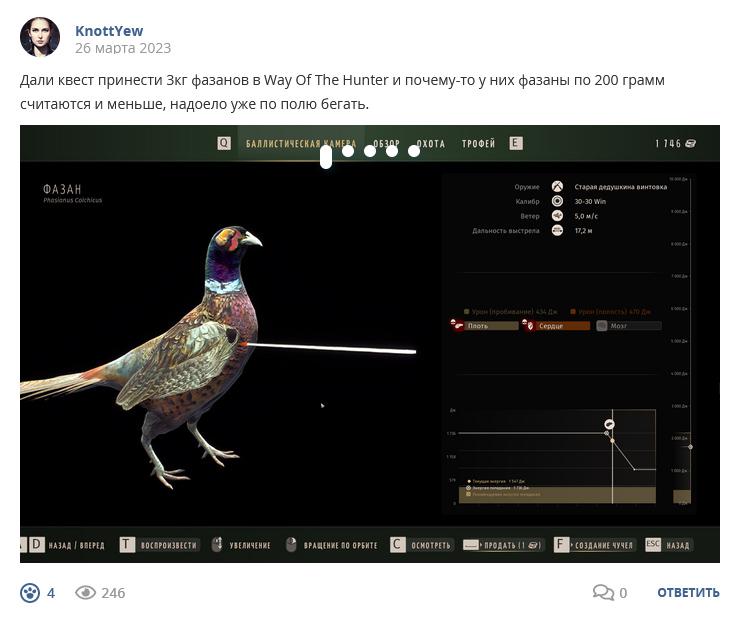739x620 pixels.
Task: Click the ОТВЕТИТЬ reply button
Action: click(688, 593)
